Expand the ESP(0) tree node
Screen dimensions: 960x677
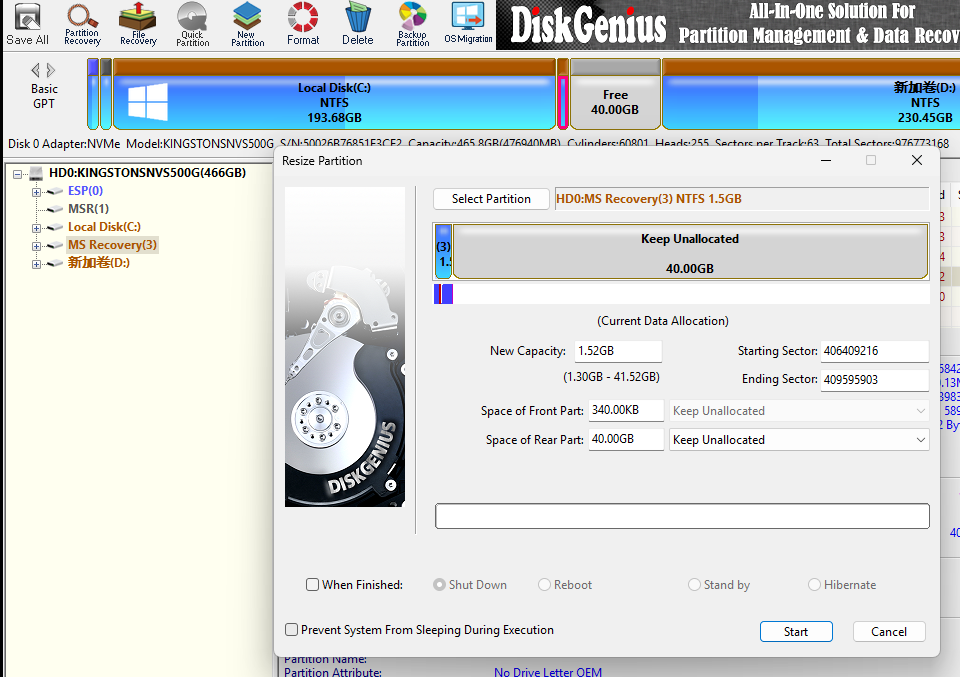pos(36,192)
